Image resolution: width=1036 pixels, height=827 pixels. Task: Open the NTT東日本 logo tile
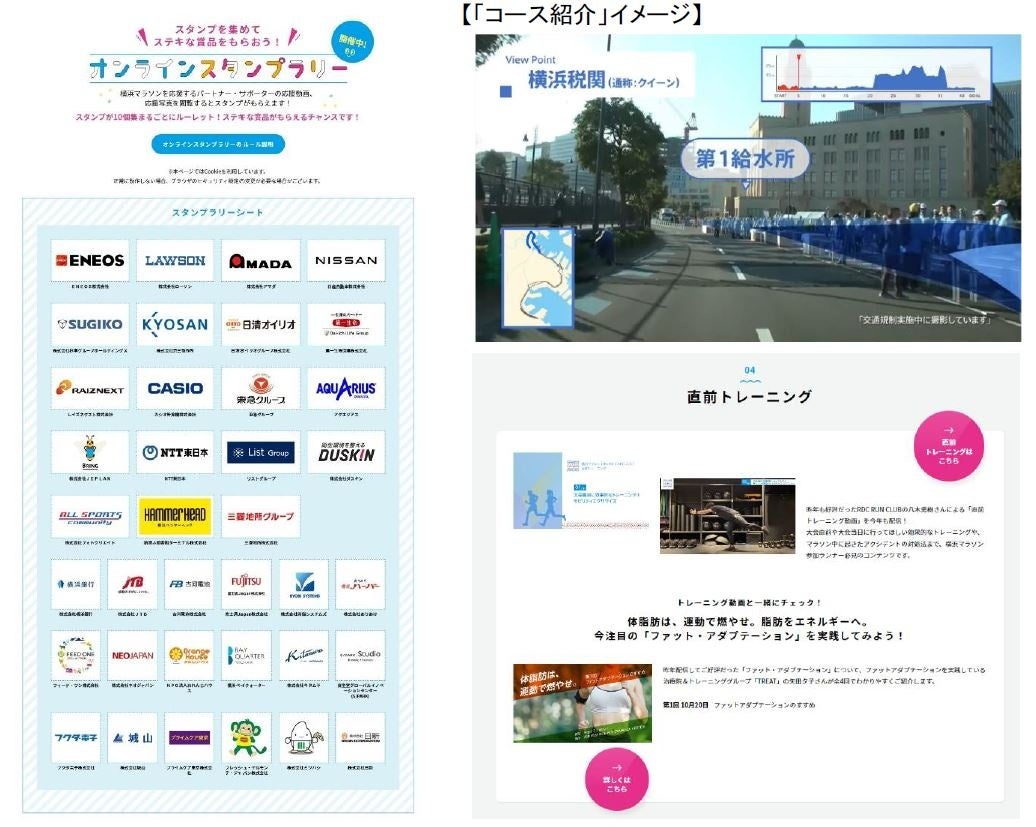click(175, 452)
